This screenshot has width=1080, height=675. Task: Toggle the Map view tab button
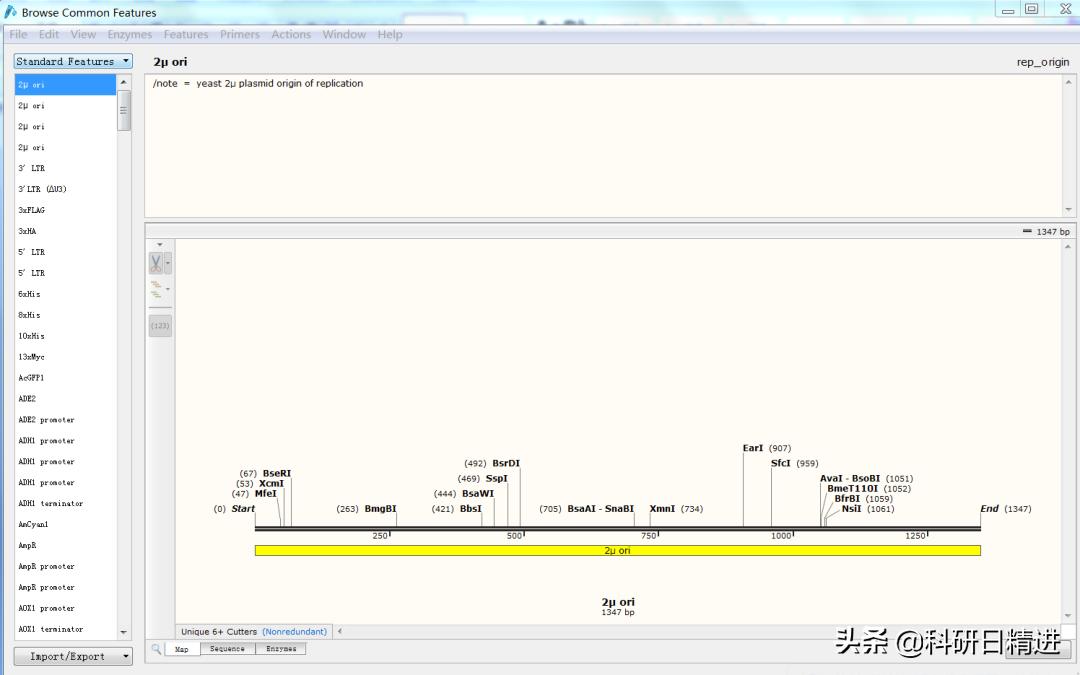182,649
